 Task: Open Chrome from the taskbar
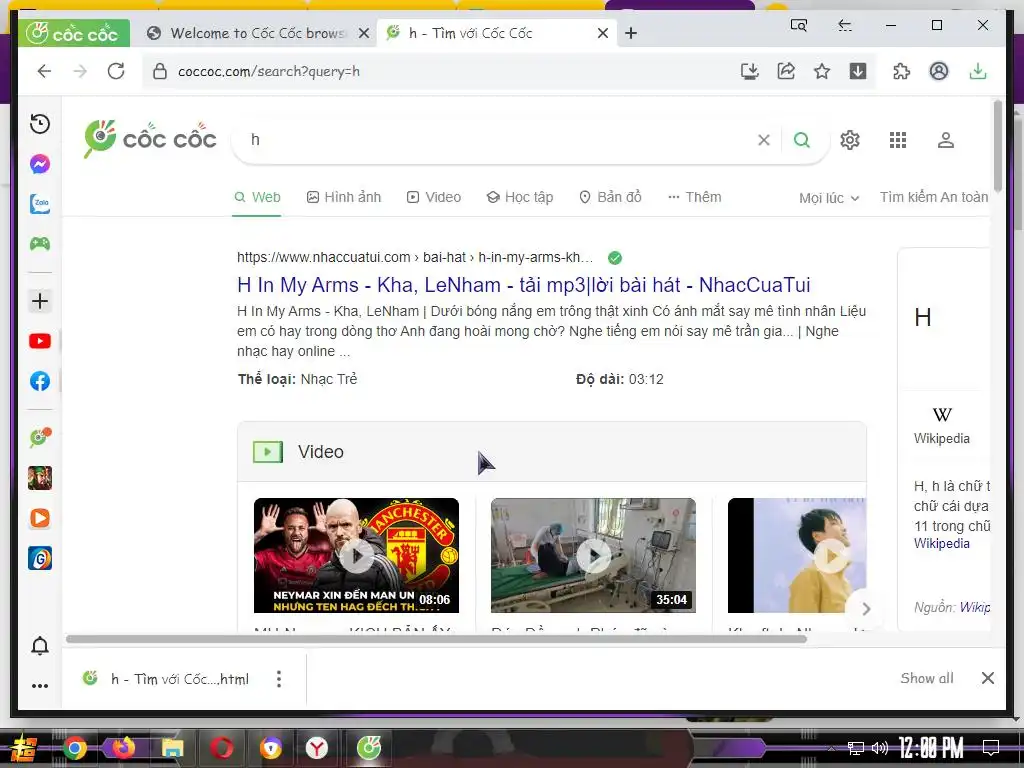pos(75,748)
